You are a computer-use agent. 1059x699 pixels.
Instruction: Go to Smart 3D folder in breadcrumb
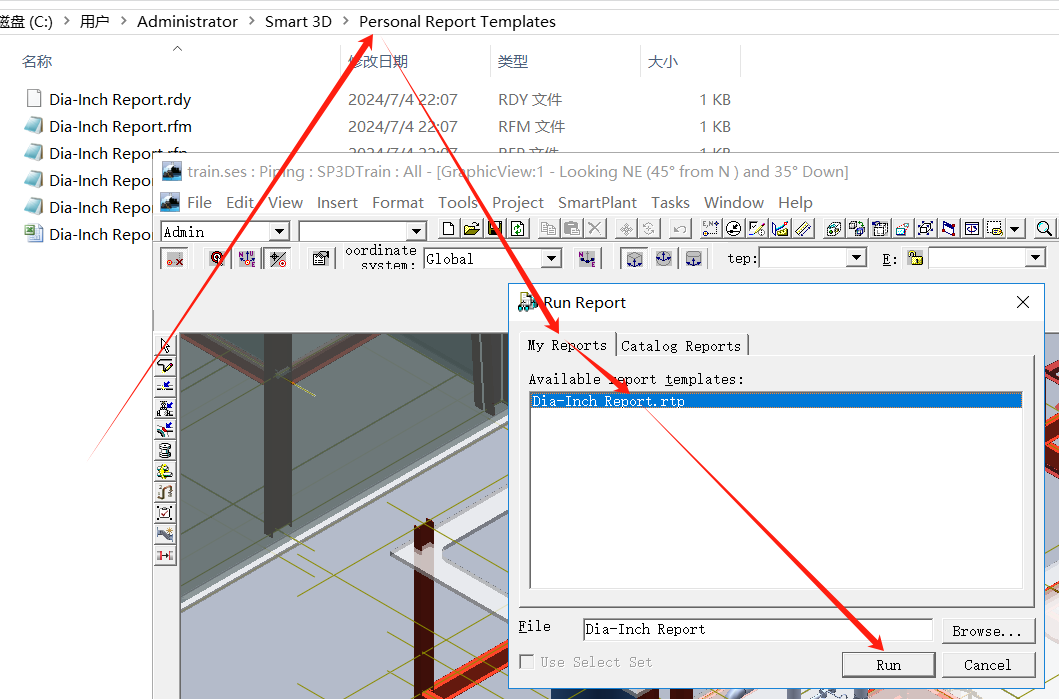298,22
